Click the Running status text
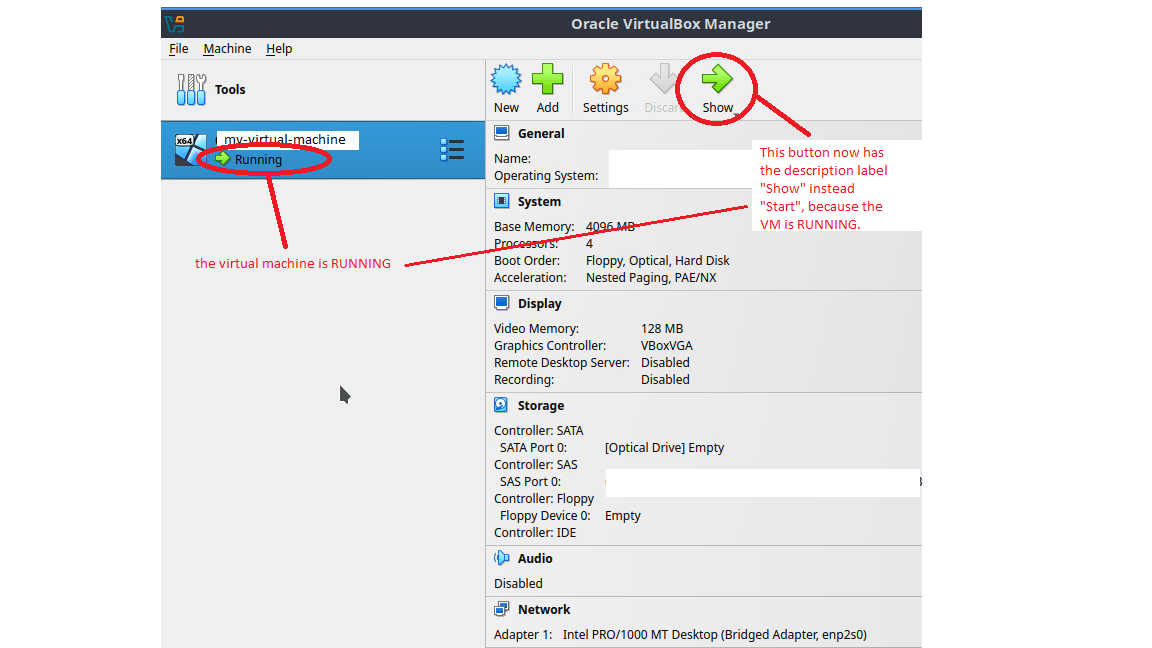The height and width of the screenshot is (648, 1152). 258,159
